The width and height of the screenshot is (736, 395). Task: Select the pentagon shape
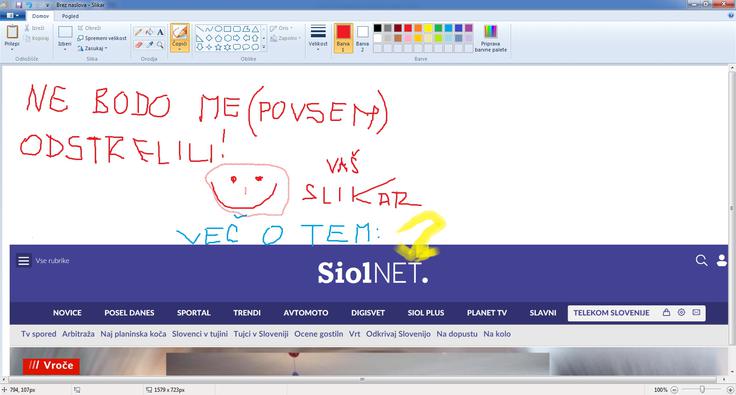pyautogui.click(x=218, y=38)
